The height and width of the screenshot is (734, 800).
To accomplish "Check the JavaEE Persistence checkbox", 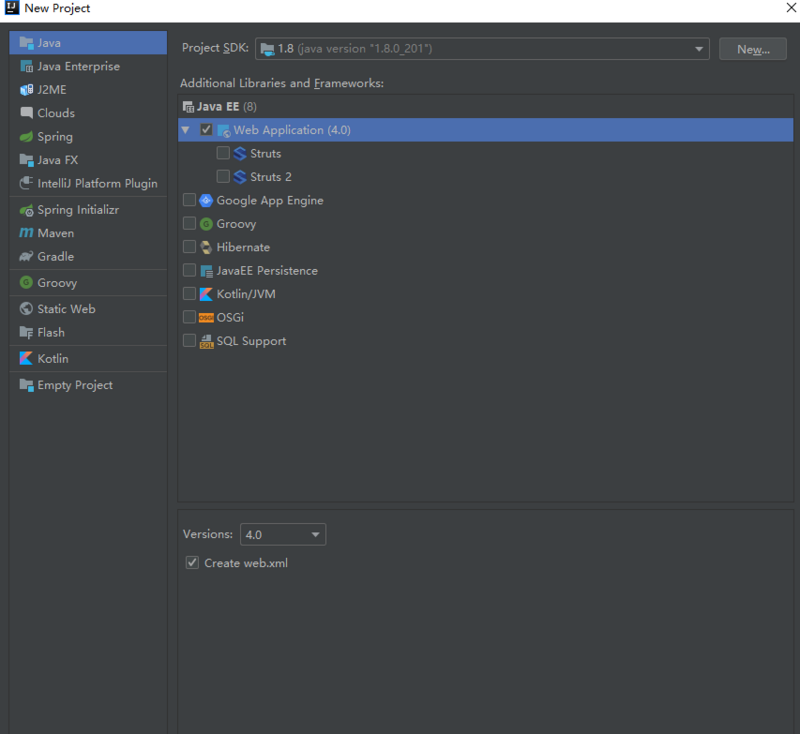I will (189, 270).
